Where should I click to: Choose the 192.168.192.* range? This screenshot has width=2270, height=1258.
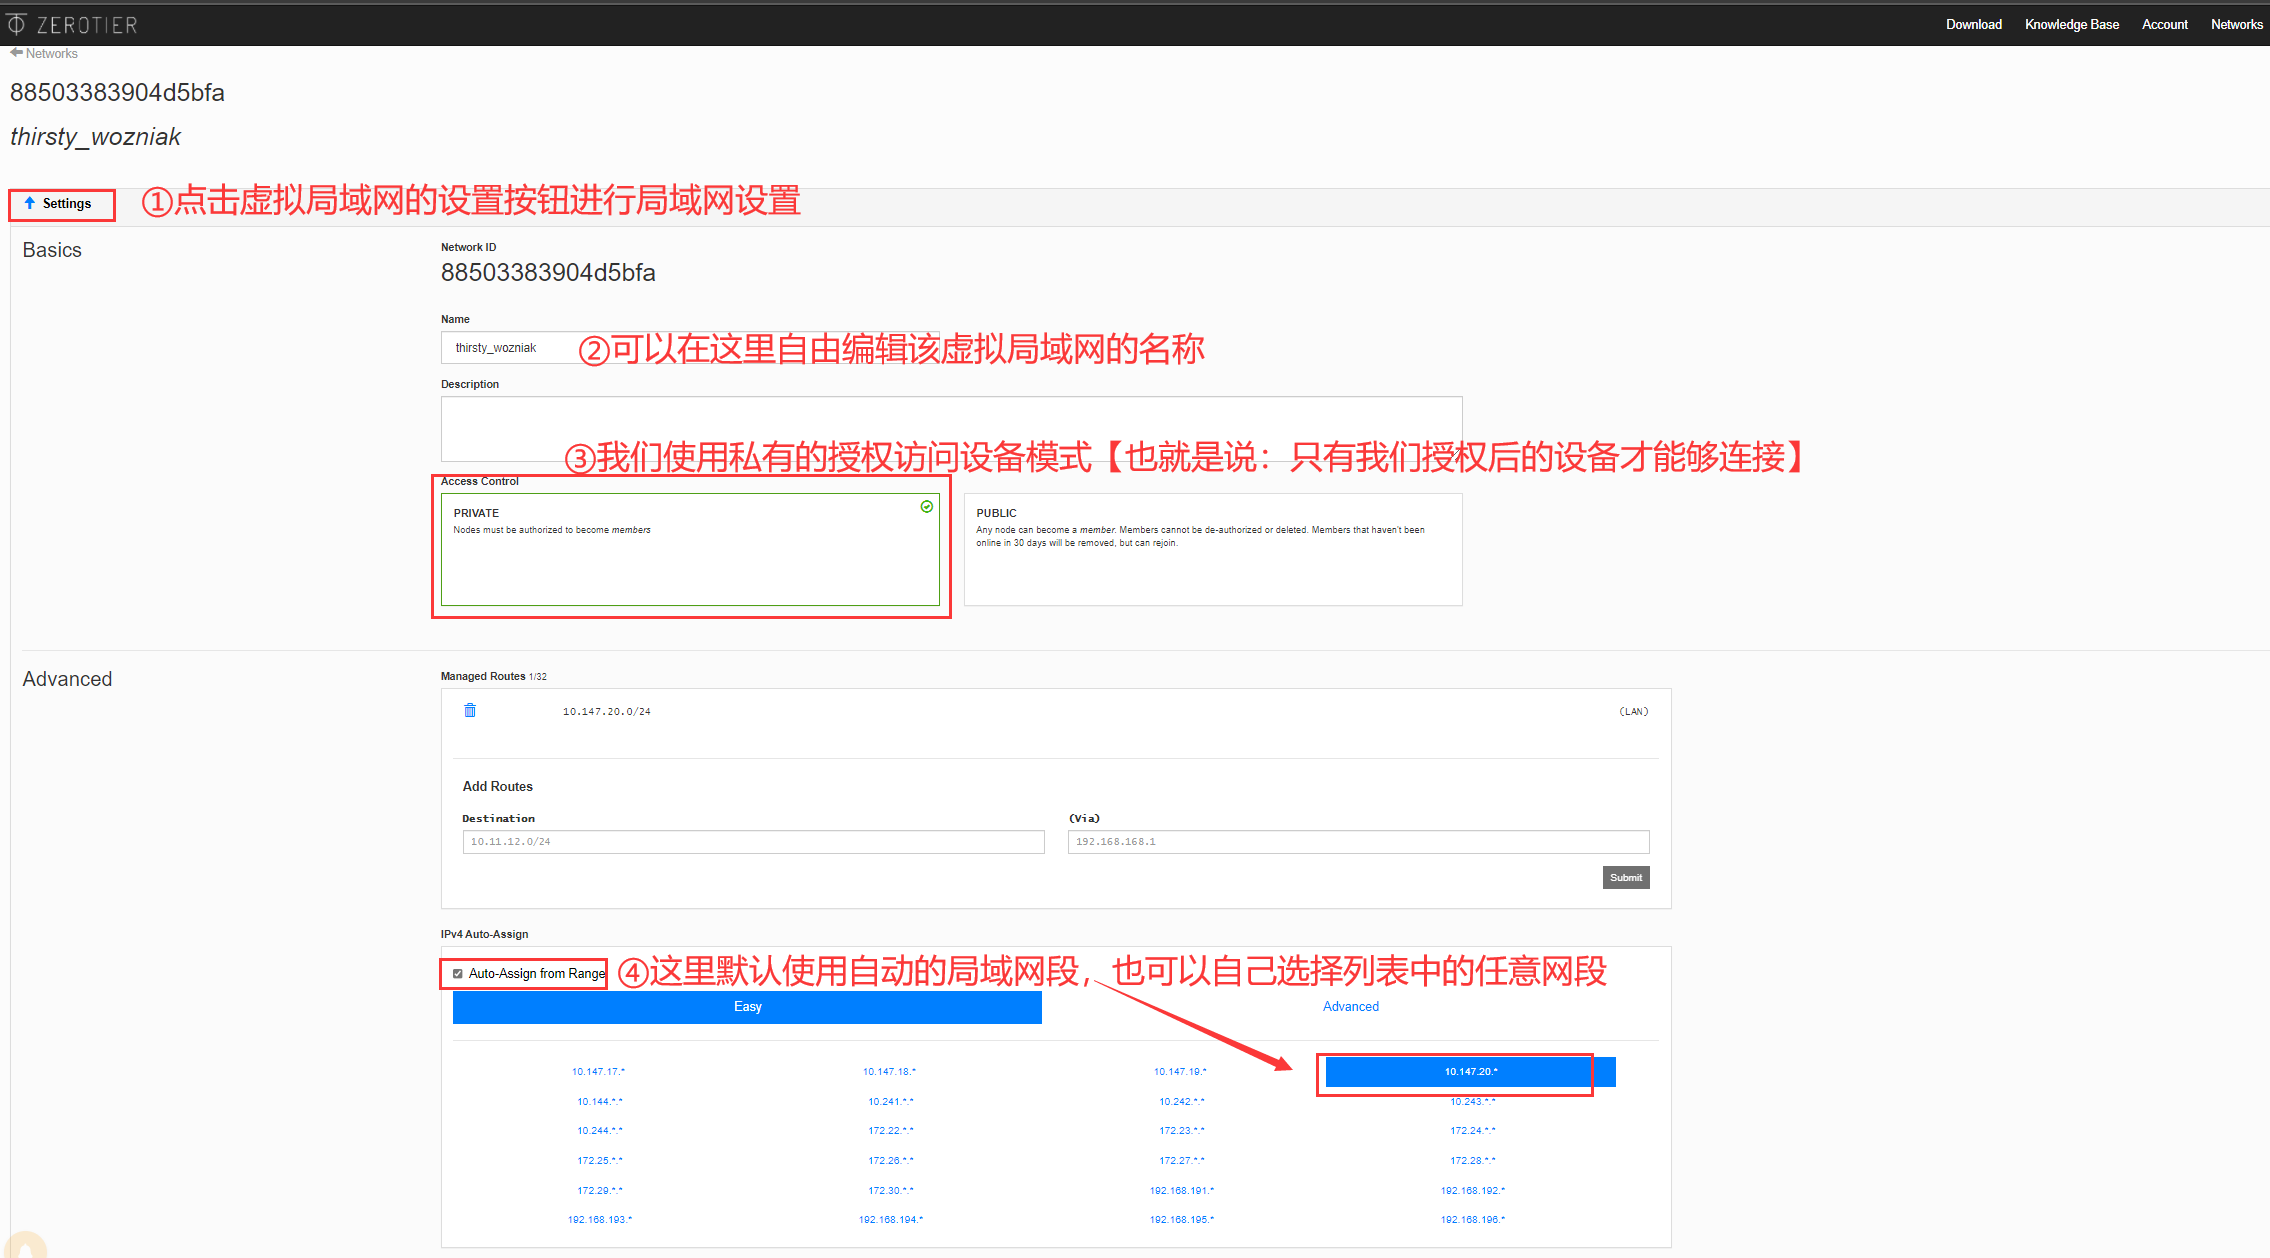point(1472,1191)
